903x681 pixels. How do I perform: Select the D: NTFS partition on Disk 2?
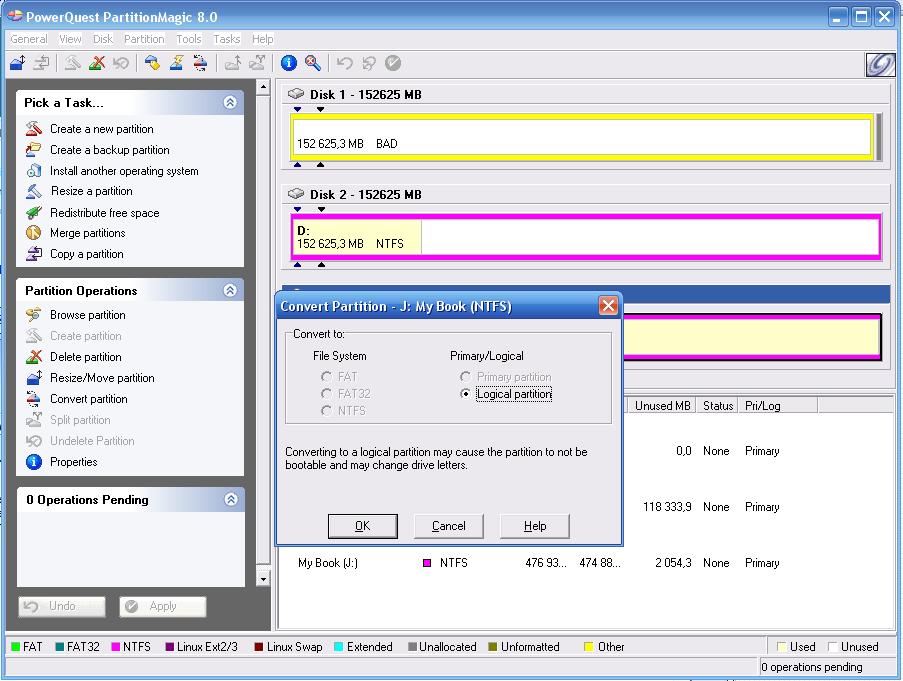click(586, 237)
